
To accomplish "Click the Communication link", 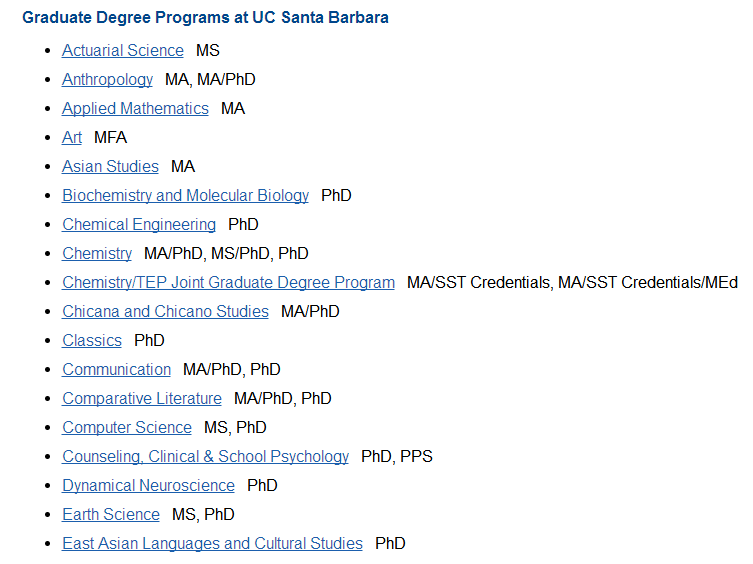I will (116, 369).
